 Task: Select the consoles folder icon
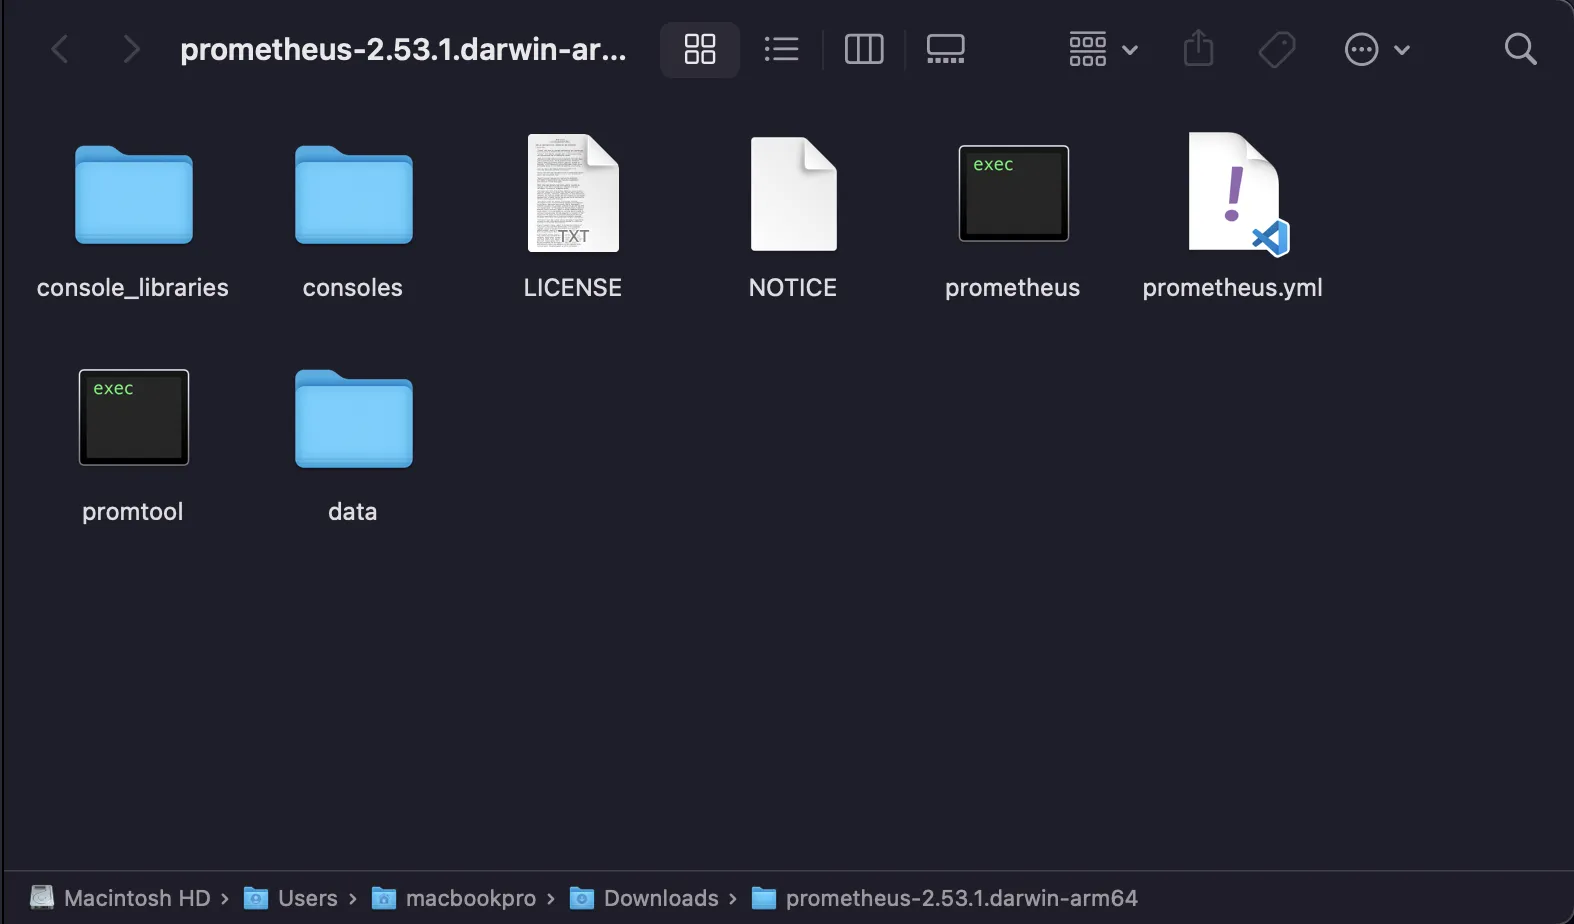tap(354, 195)
